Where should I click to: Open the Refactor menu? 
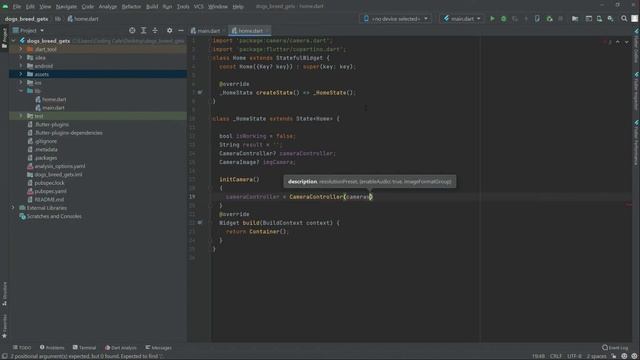(131, 7)
